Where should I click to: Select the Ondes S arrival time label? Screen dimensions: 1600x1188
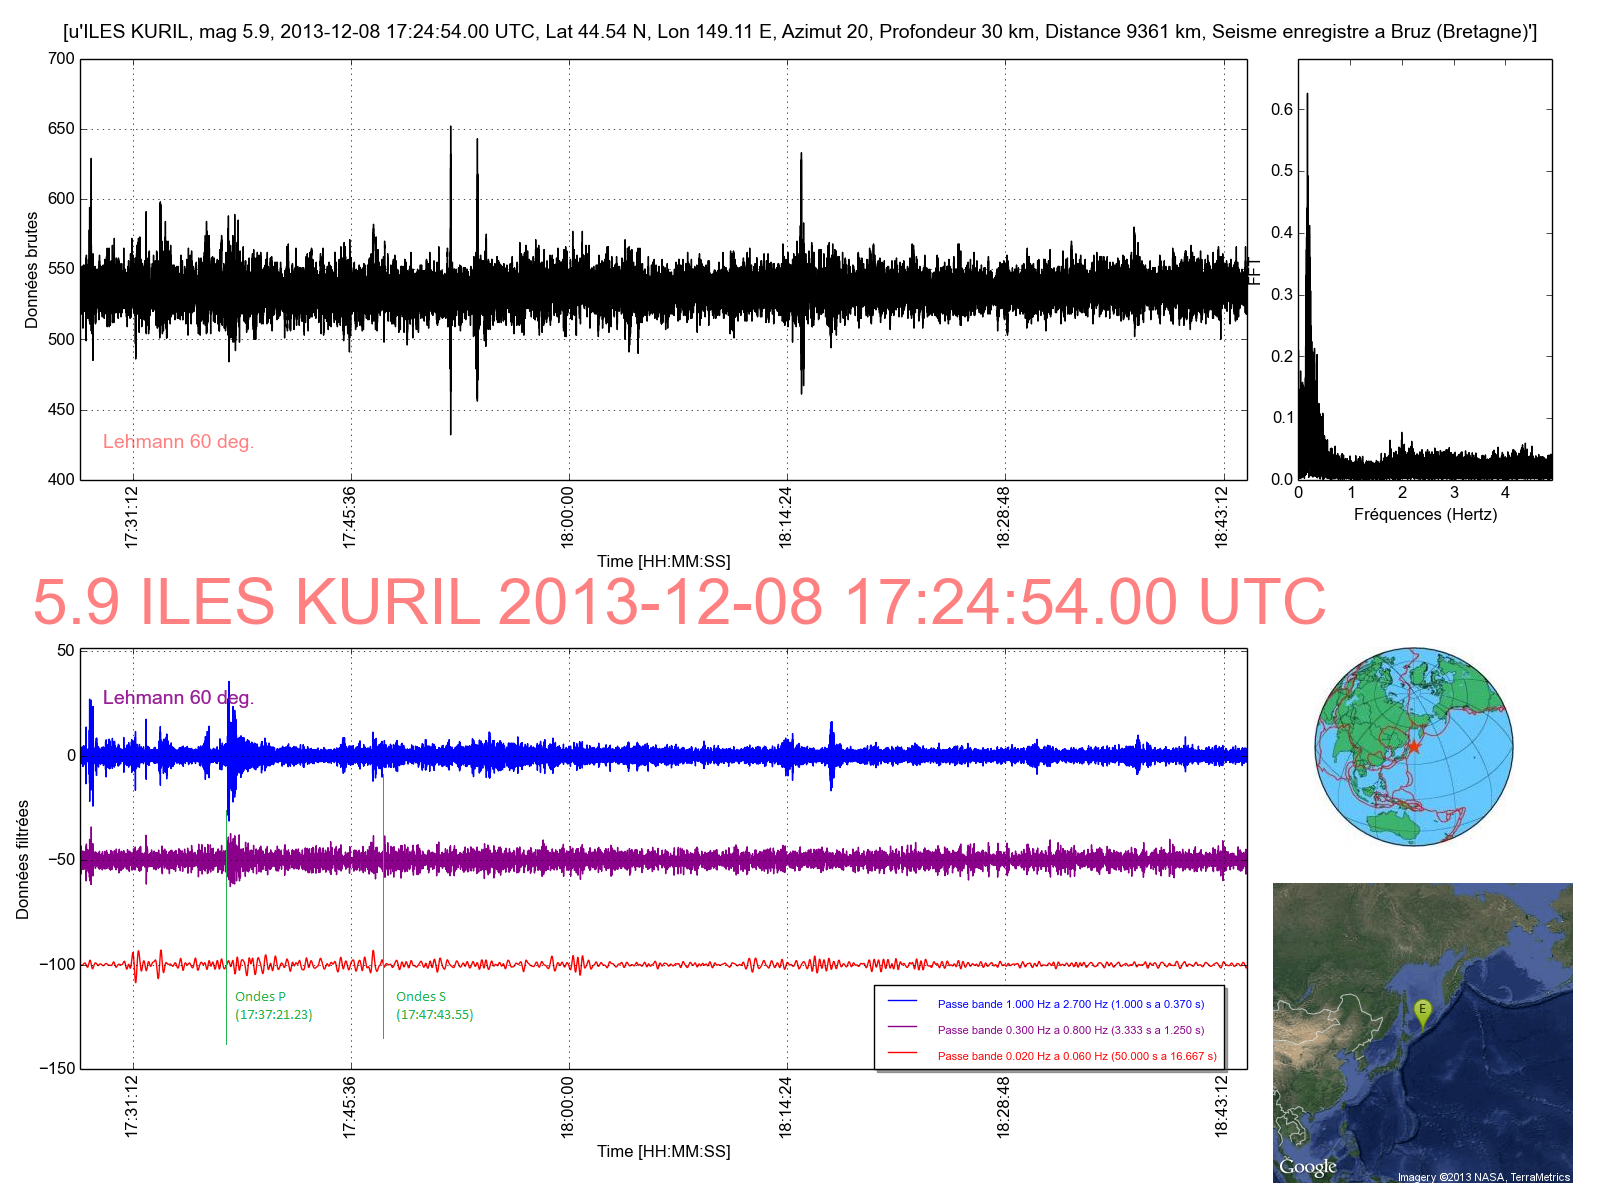tap(434, 1015)
